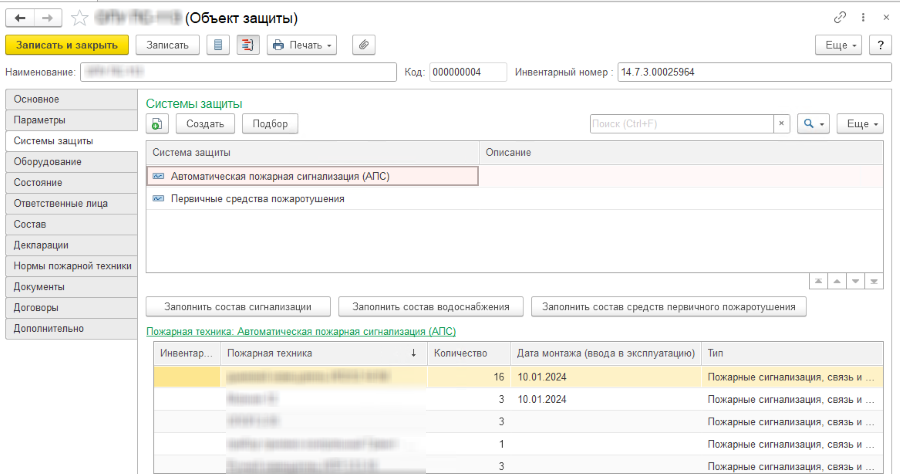This screenshot has height=474, width=900.
Task: Click the Система защиты column header
Action: 313,153
